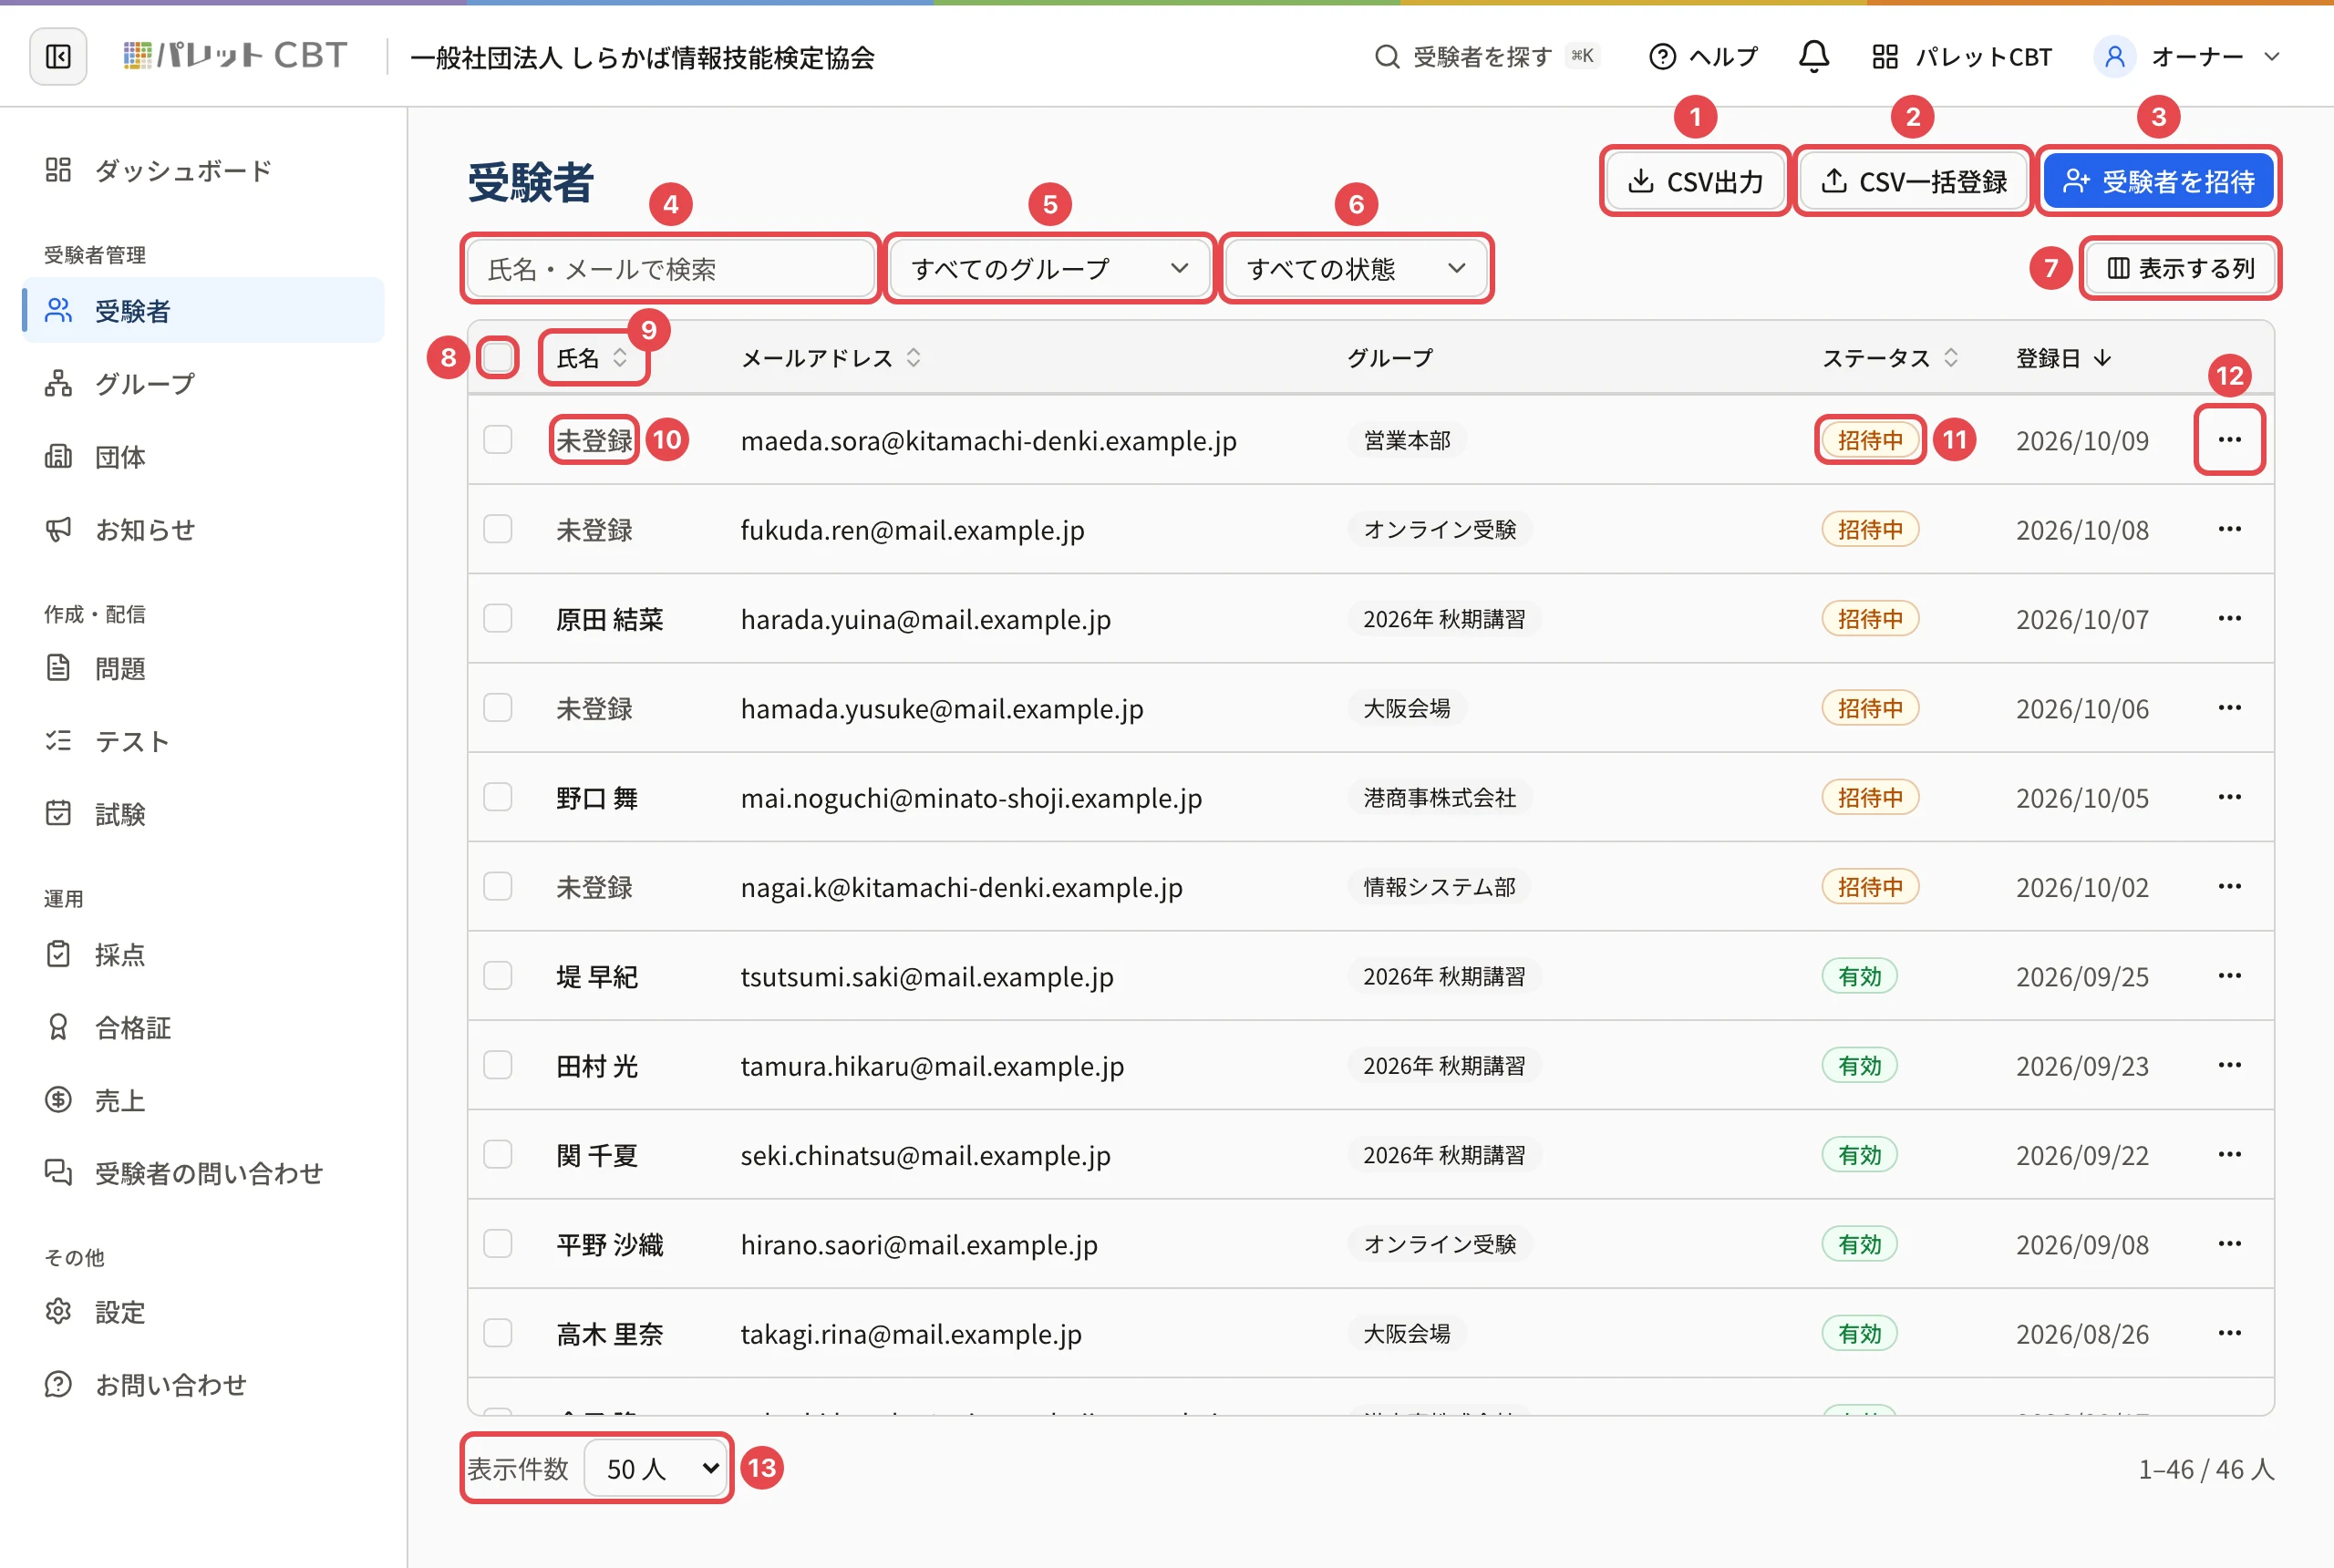
Task: Collapse the sidebar with the panel toggle icon
Action: click(58, 57)
